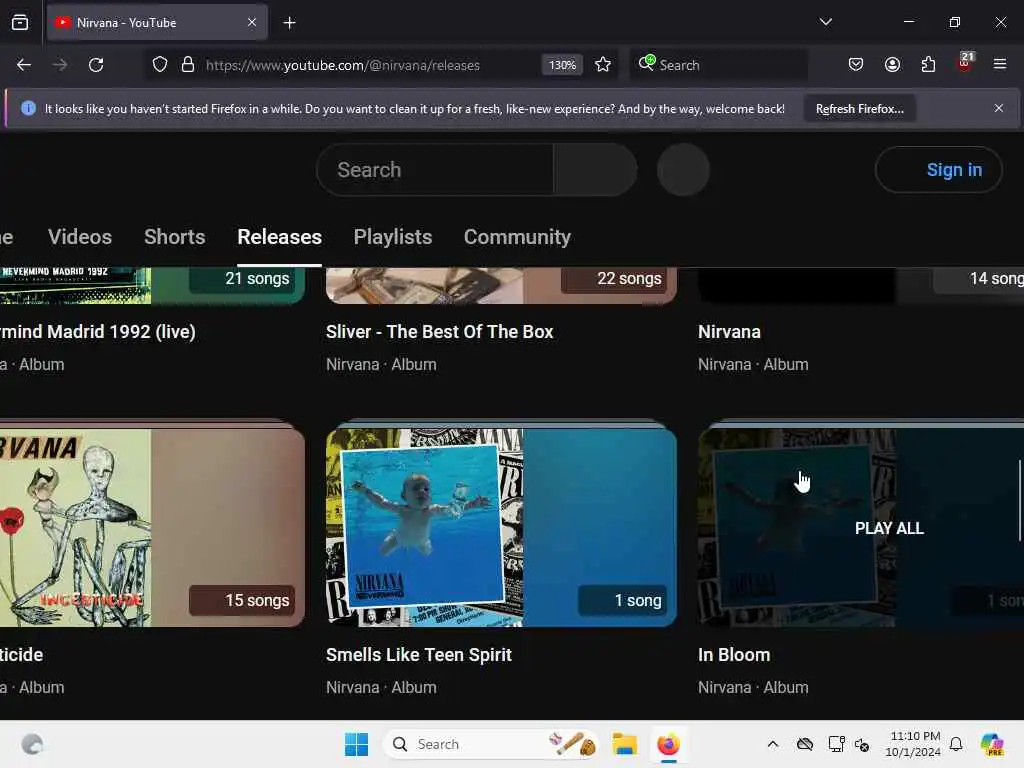Viewport: 1024px width, 768px height.
Task: Click the 130% zoom level badge
Action: pos(562,65)
